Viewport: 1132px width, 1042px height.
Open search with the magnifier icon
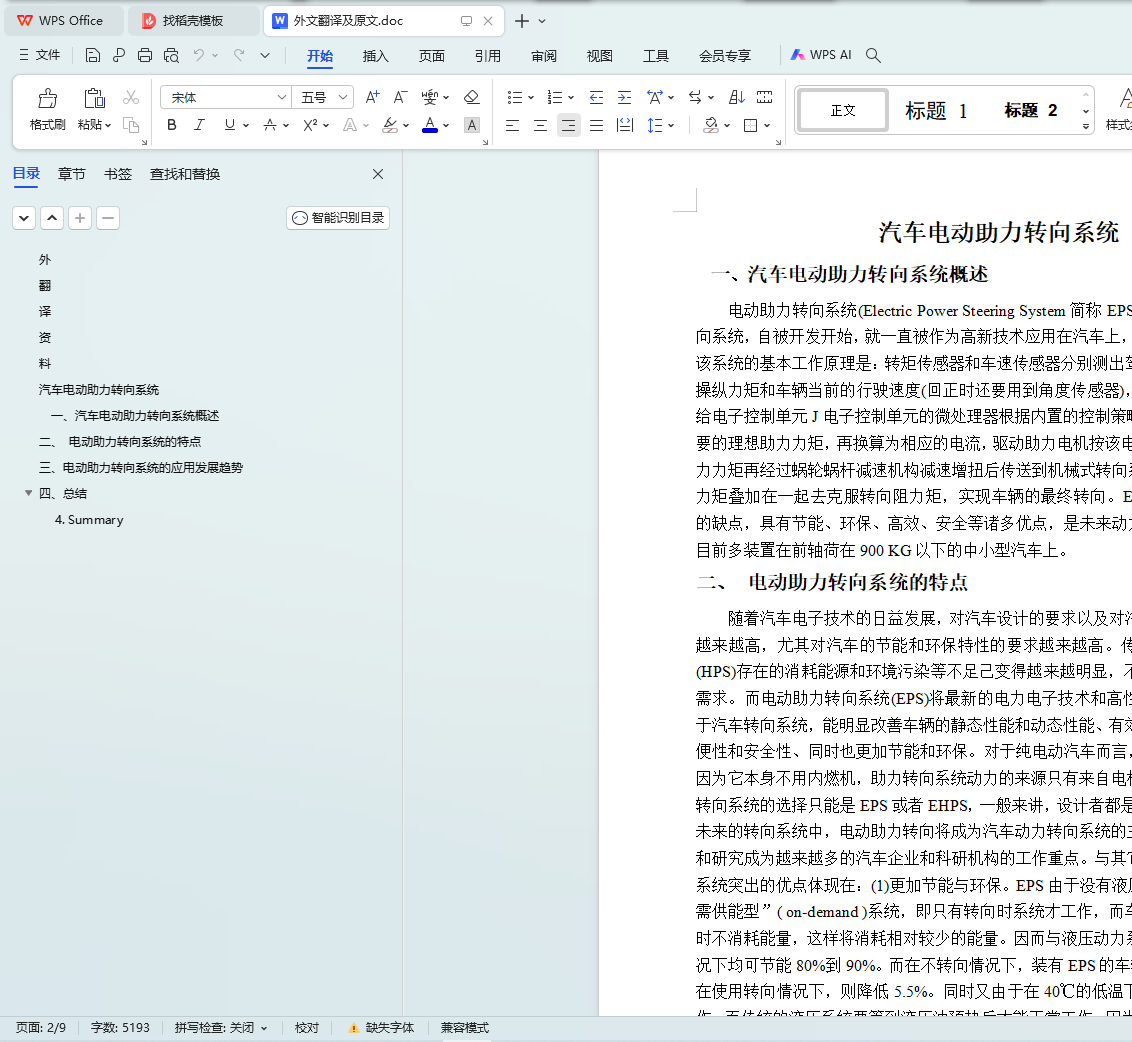(873, 56)
